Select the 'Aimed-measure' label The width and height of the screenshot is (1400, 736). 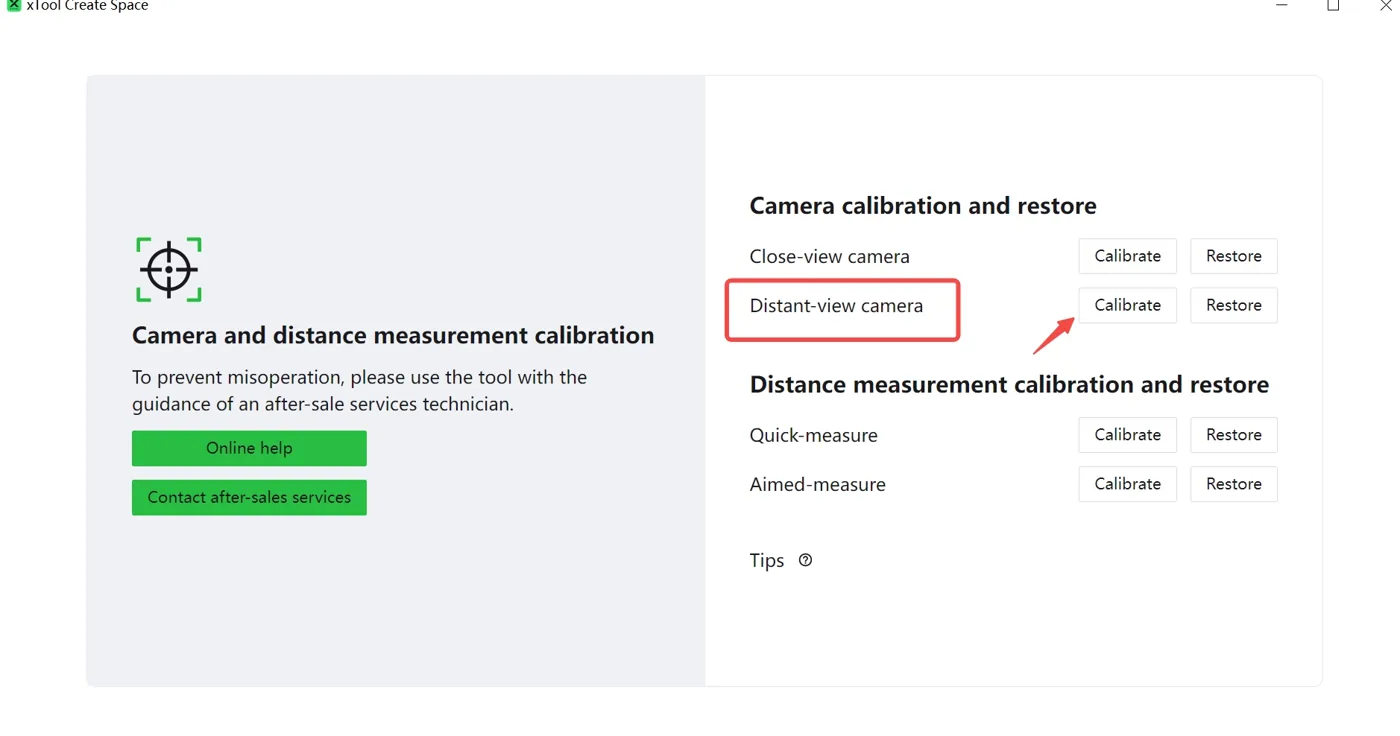point(818,484)
